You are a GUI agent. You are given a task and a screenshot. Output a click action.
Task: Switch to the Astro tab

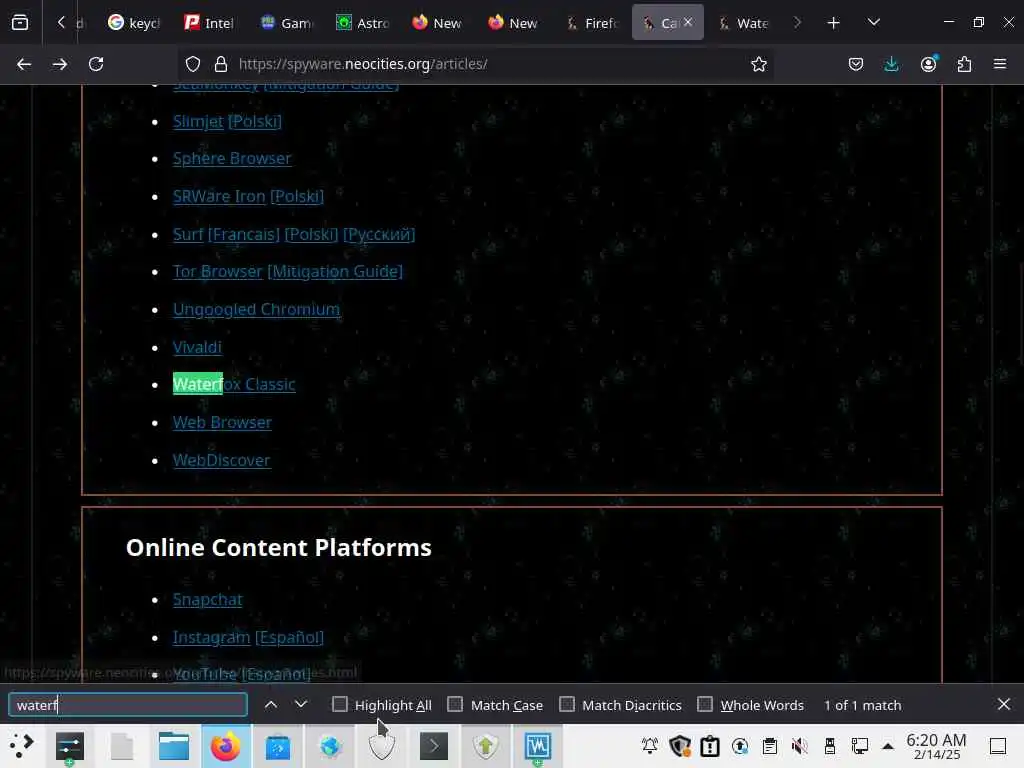(362, 23)
